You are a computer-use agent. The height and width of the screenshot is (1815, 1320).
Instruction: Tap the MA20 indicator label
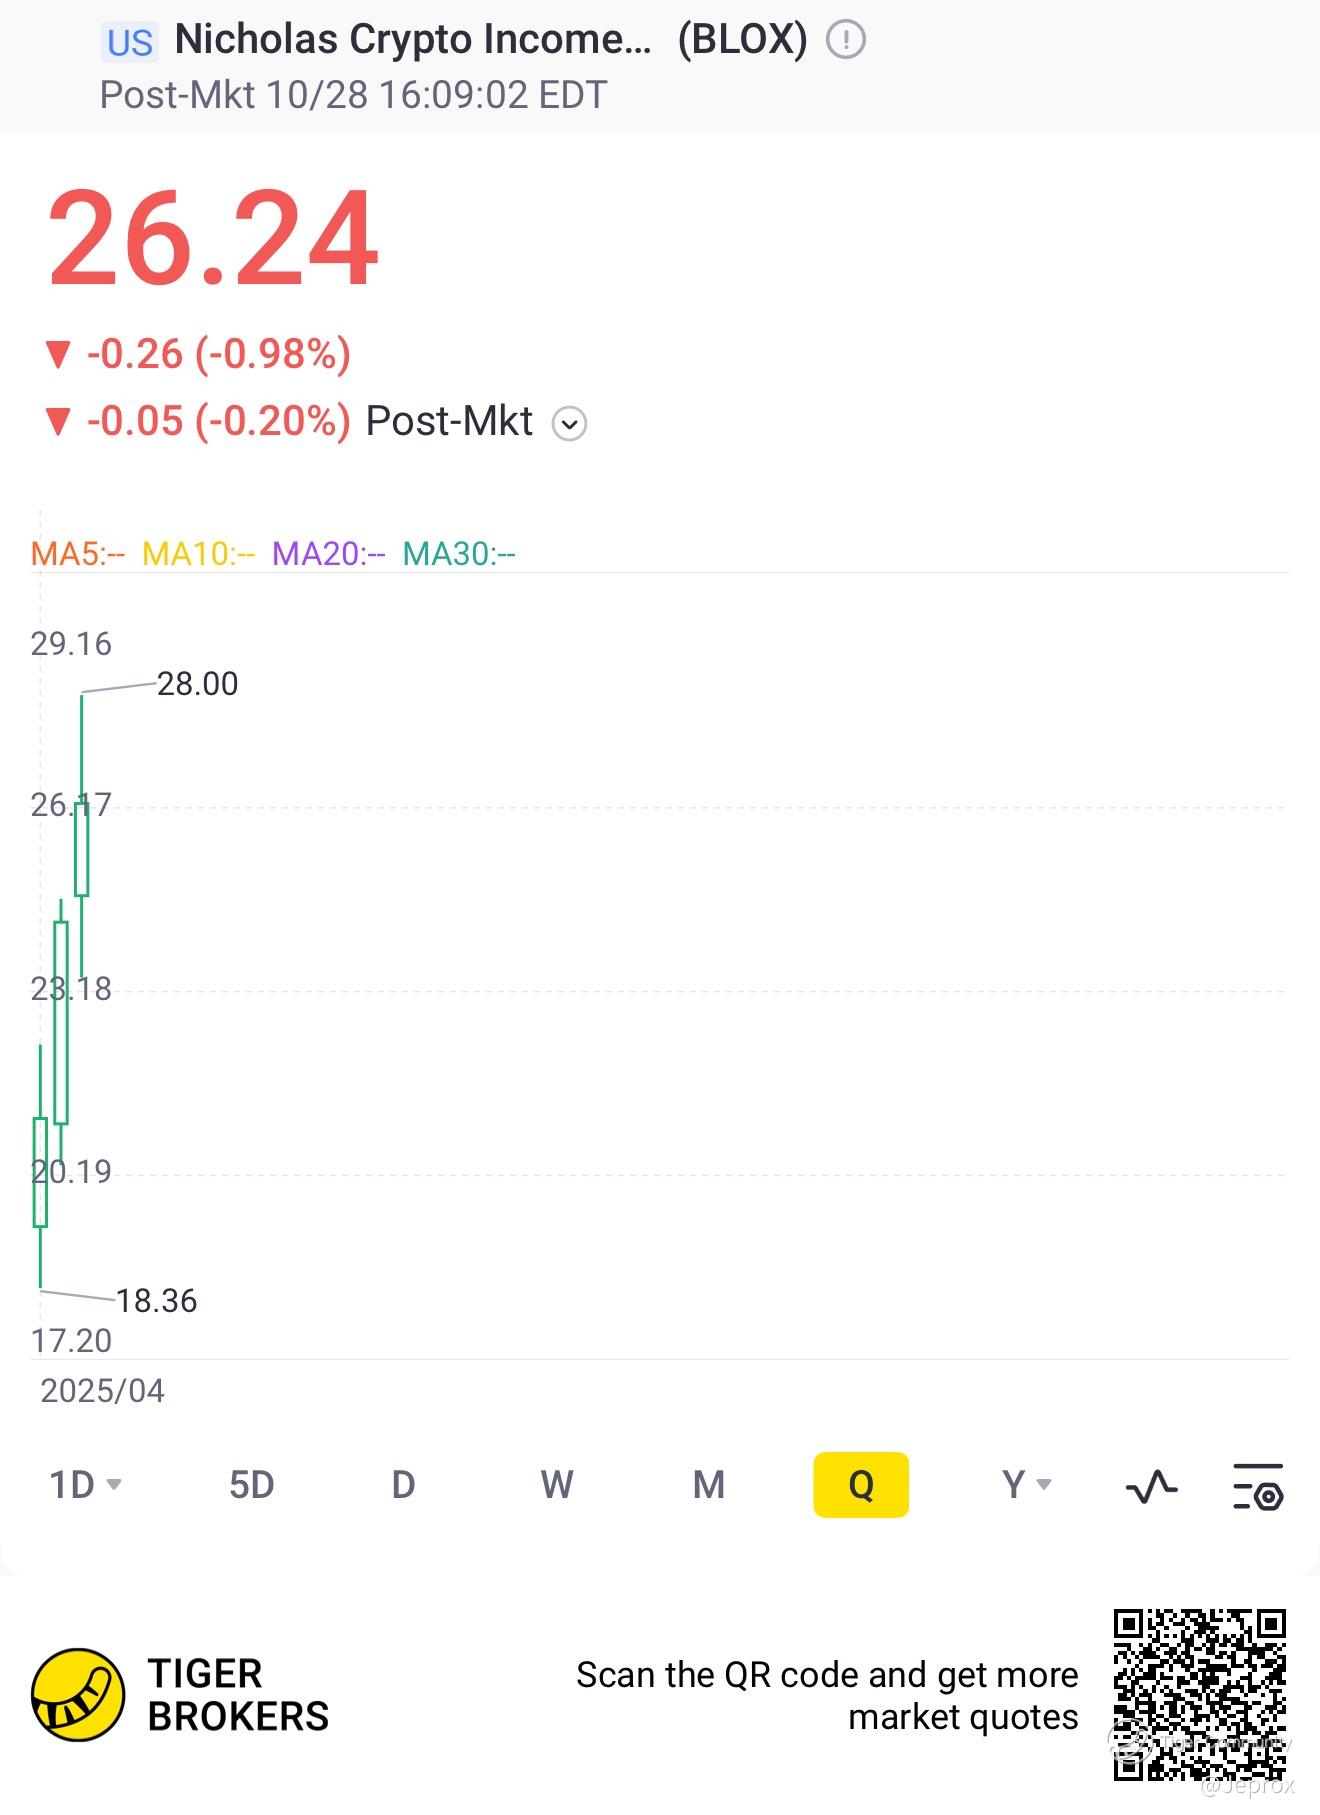328,553
